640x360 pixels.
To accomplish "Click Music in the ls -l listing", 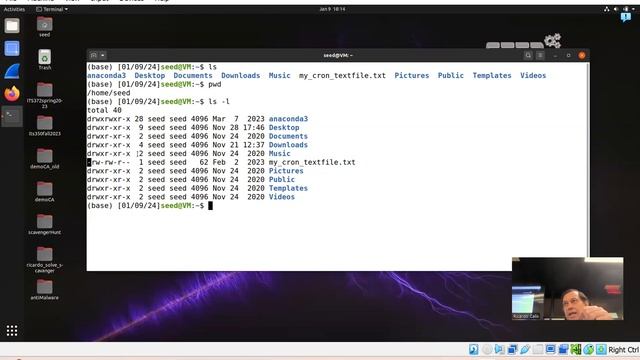I will [280, 153].
